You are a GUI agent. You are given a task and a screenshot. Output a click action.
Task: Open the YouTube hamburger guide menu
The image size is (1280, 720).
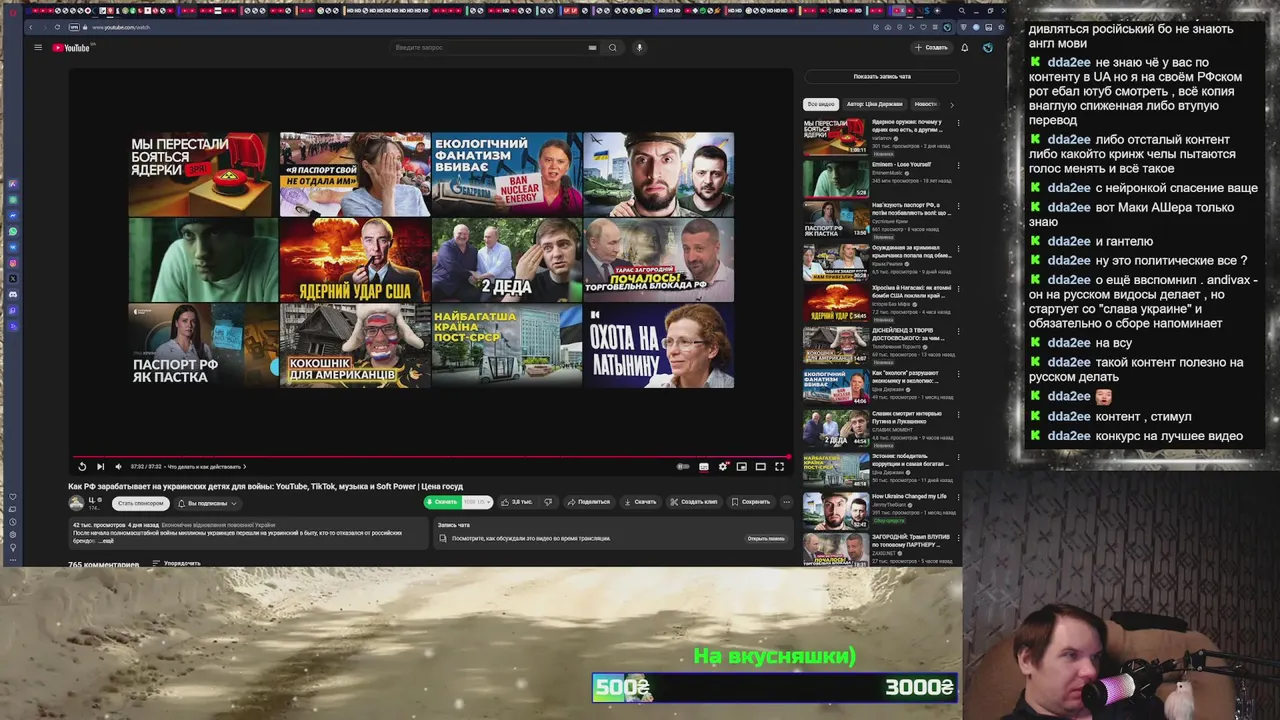(x=38, y=47)
